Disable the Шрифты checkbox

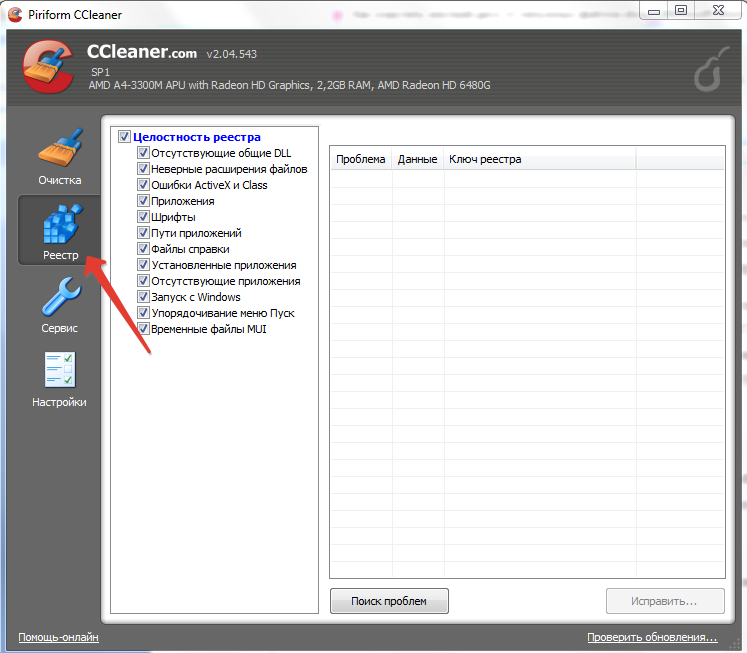point(143,217)
